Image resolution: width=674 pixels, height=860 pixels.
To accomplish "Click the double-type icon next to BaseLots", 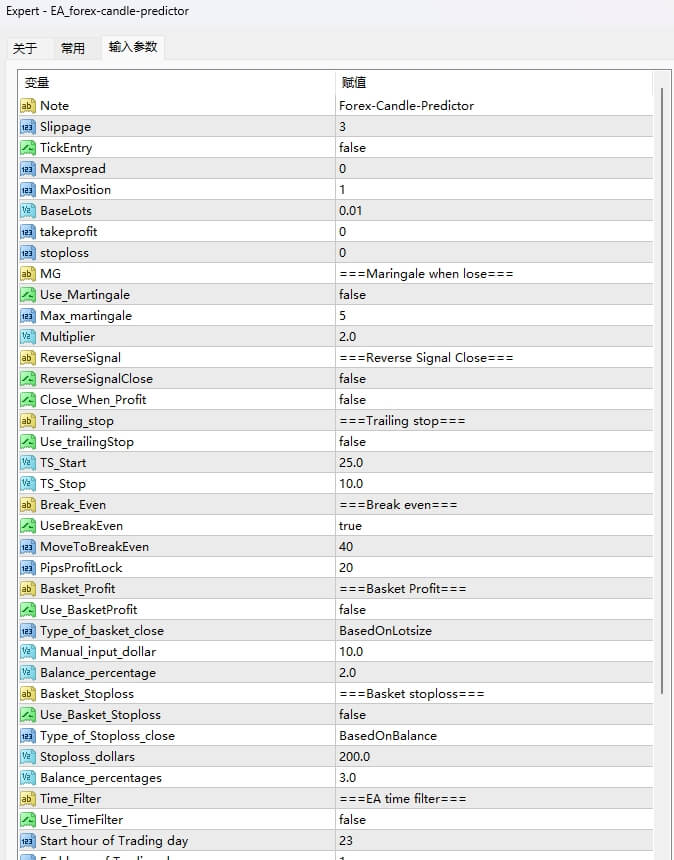I will tap(28, 211).
